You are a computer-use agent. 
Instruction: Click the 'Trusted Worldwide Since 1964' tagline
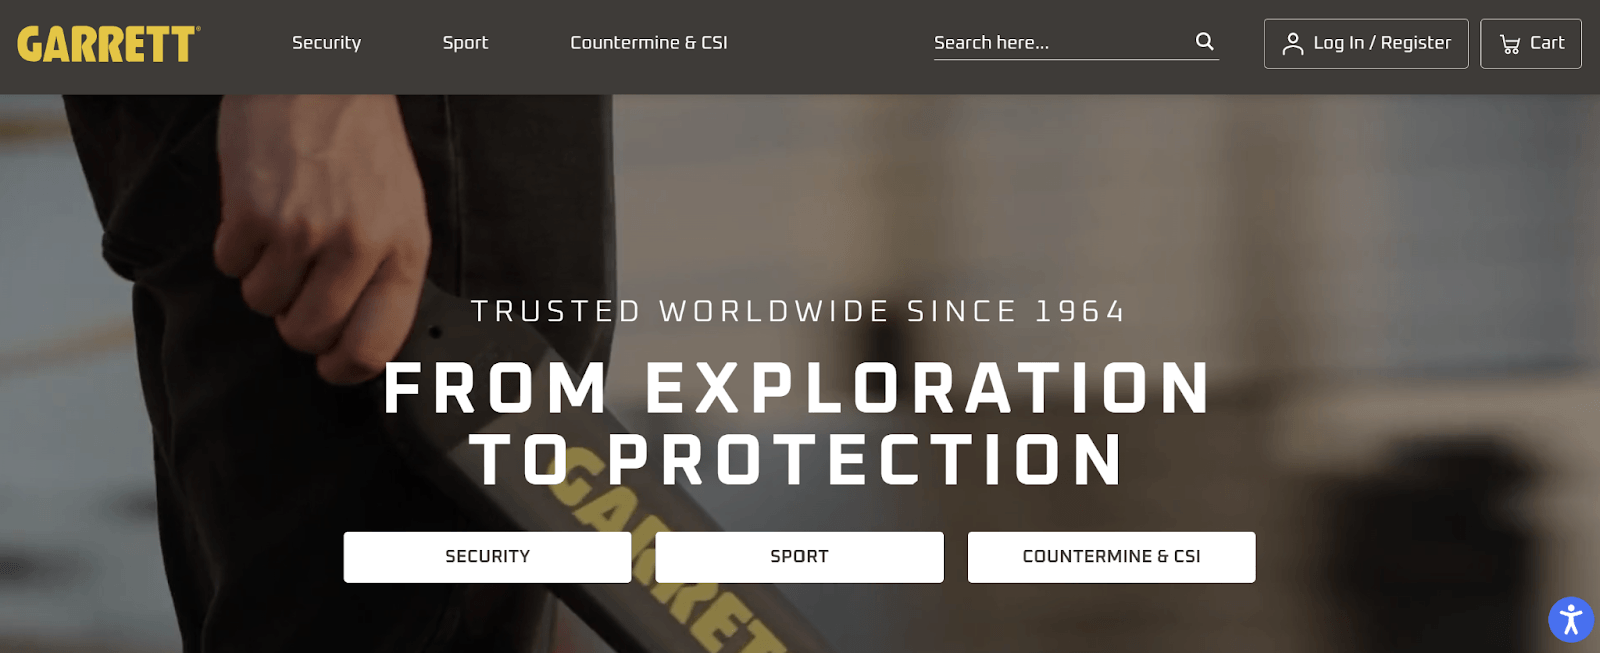tap(799, 311)
